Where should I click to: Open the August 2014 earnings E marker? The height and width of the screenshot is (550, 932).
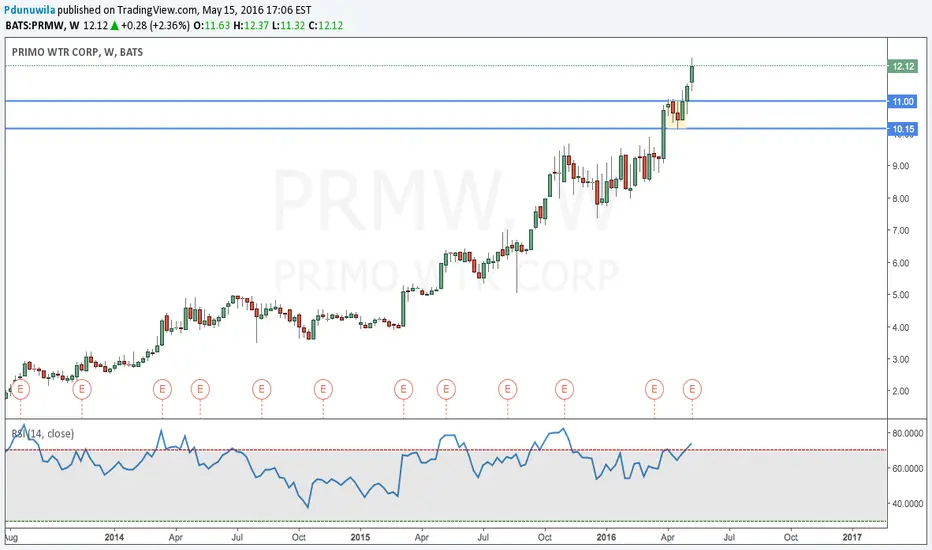point(262,389)
